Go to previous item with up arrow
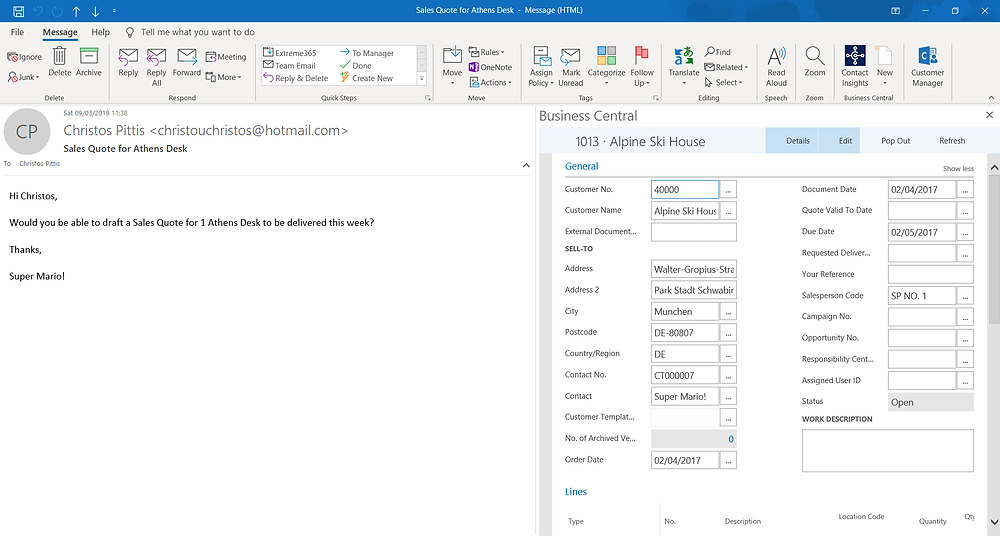 click(77, 11)
